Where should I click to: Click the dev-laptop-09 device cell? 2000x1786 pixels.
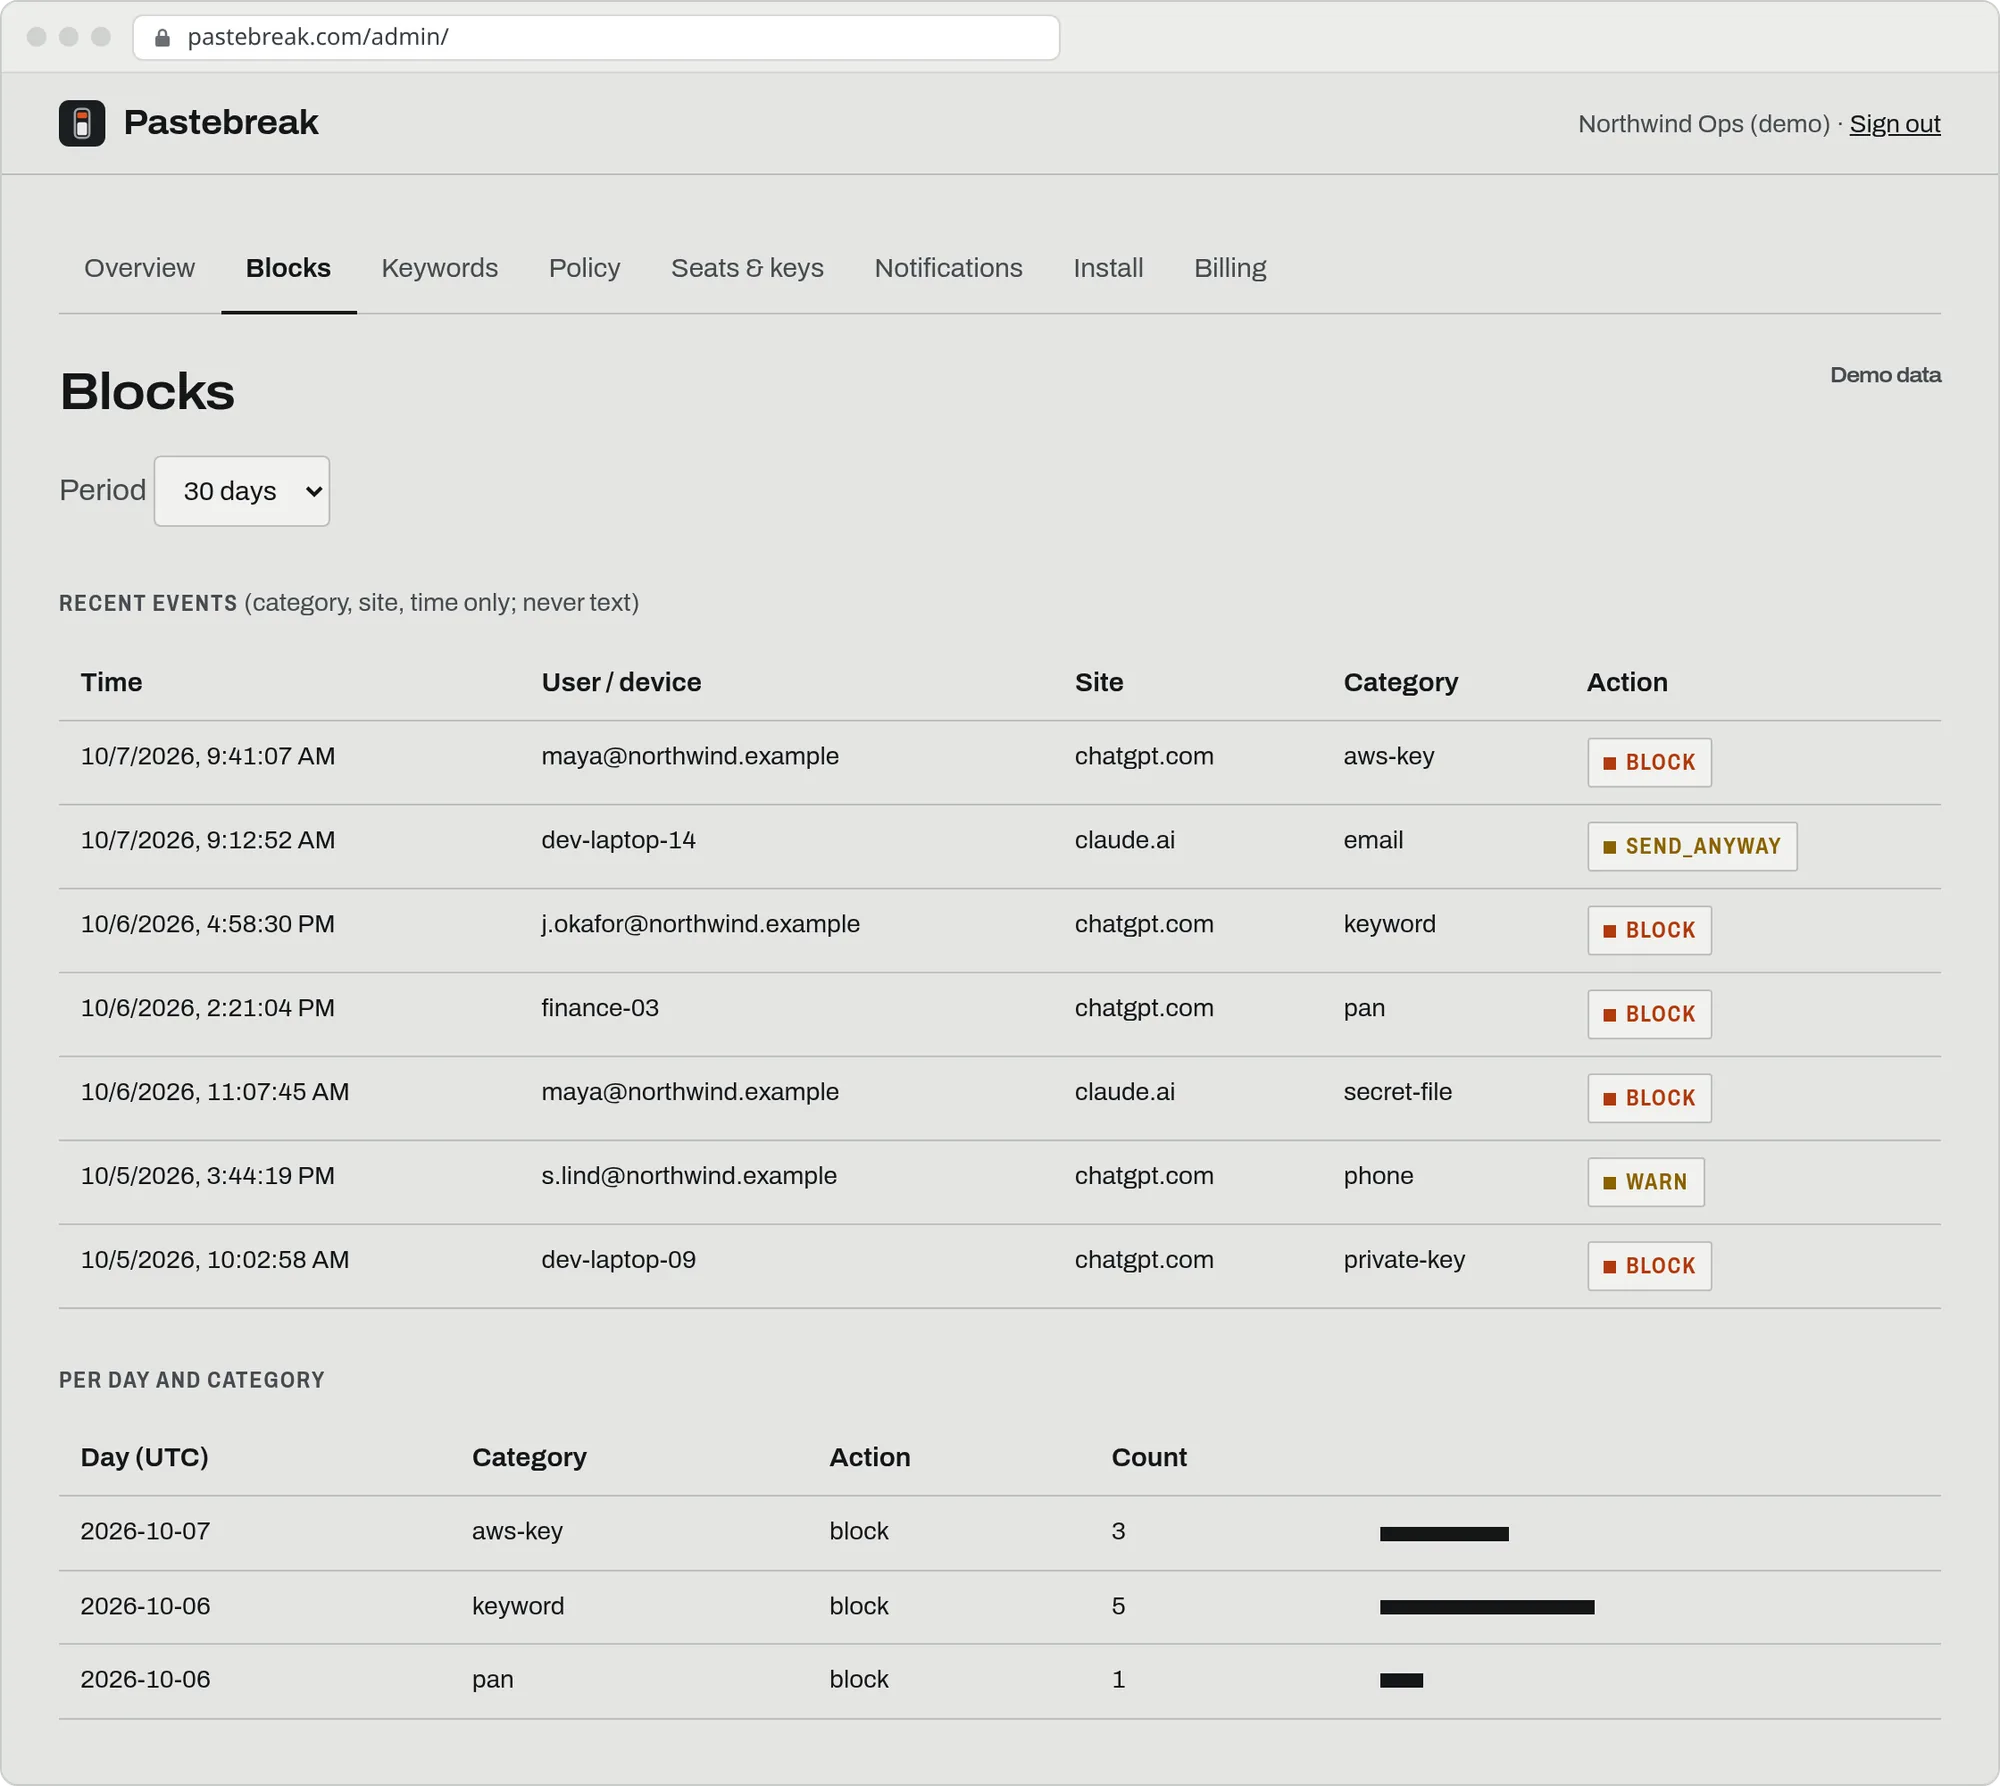pos(618,1260)
